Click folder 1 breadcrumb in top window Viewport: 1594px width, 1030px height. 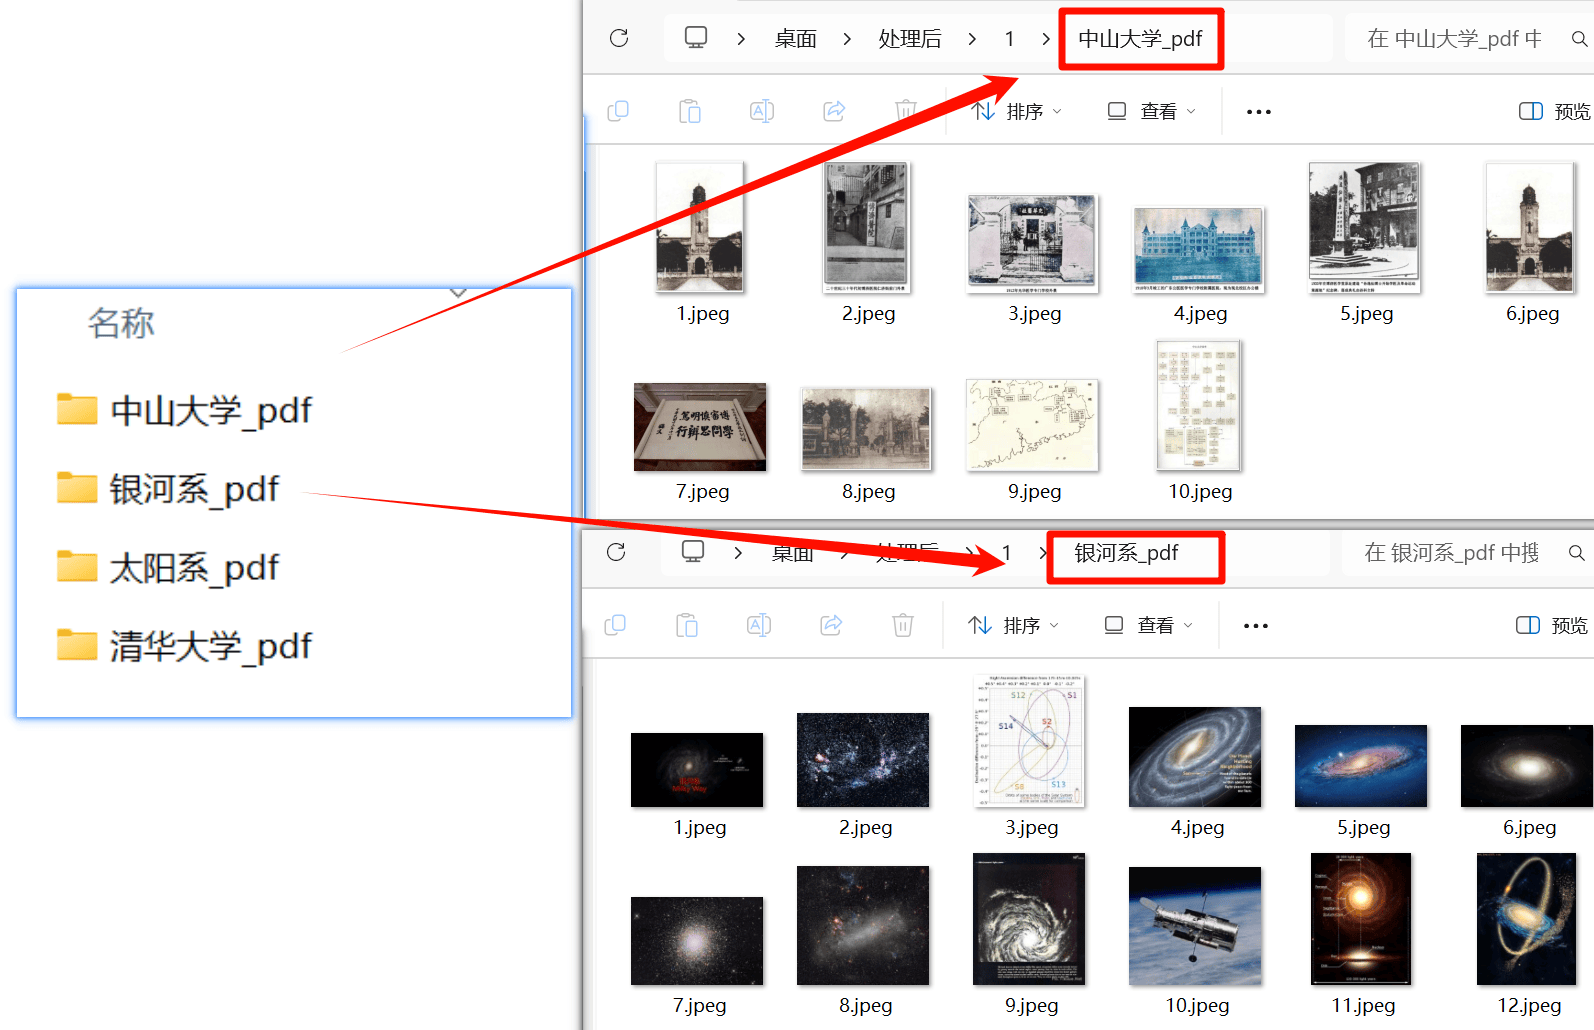point(1010,39)
